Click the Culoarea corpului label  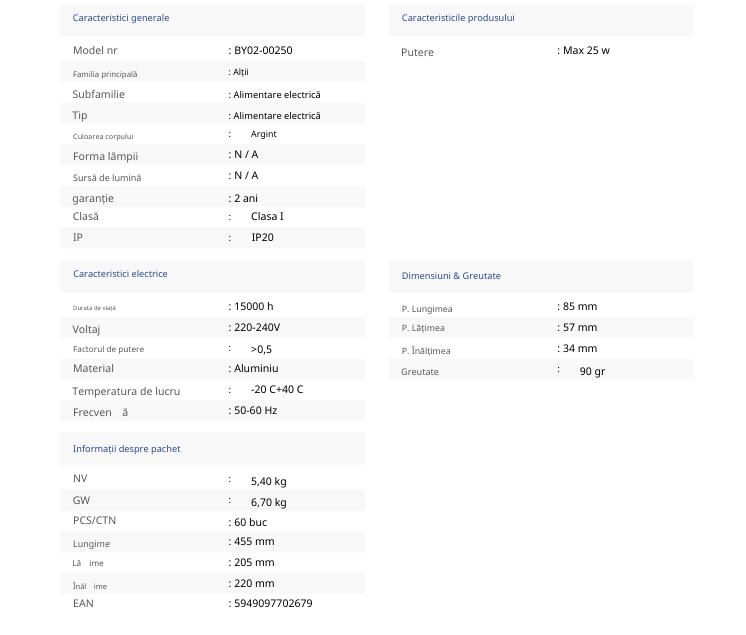(x=103, y=137)
